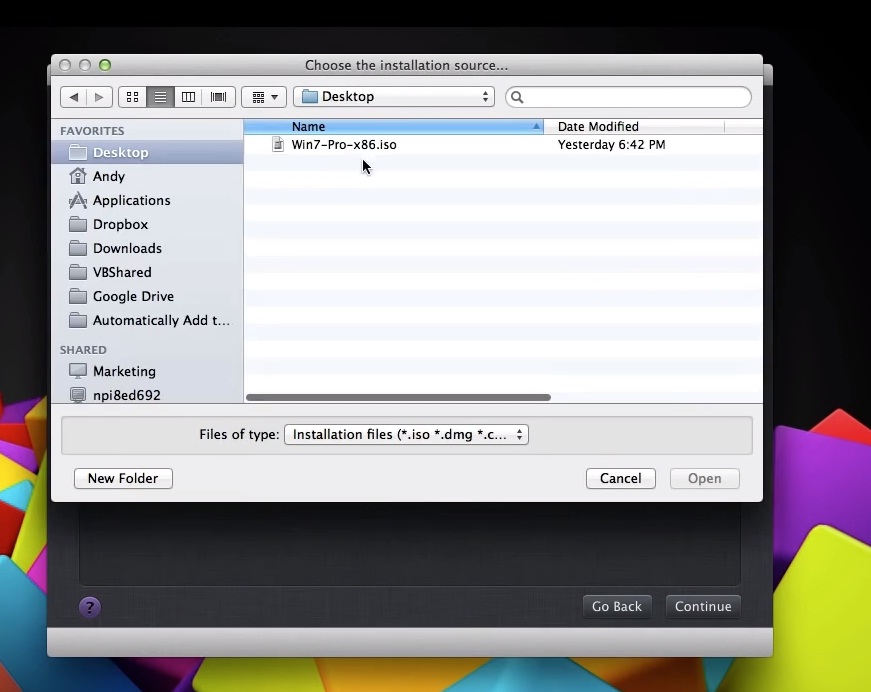Click the forward navigation arrow

click(x=99, y=97)
